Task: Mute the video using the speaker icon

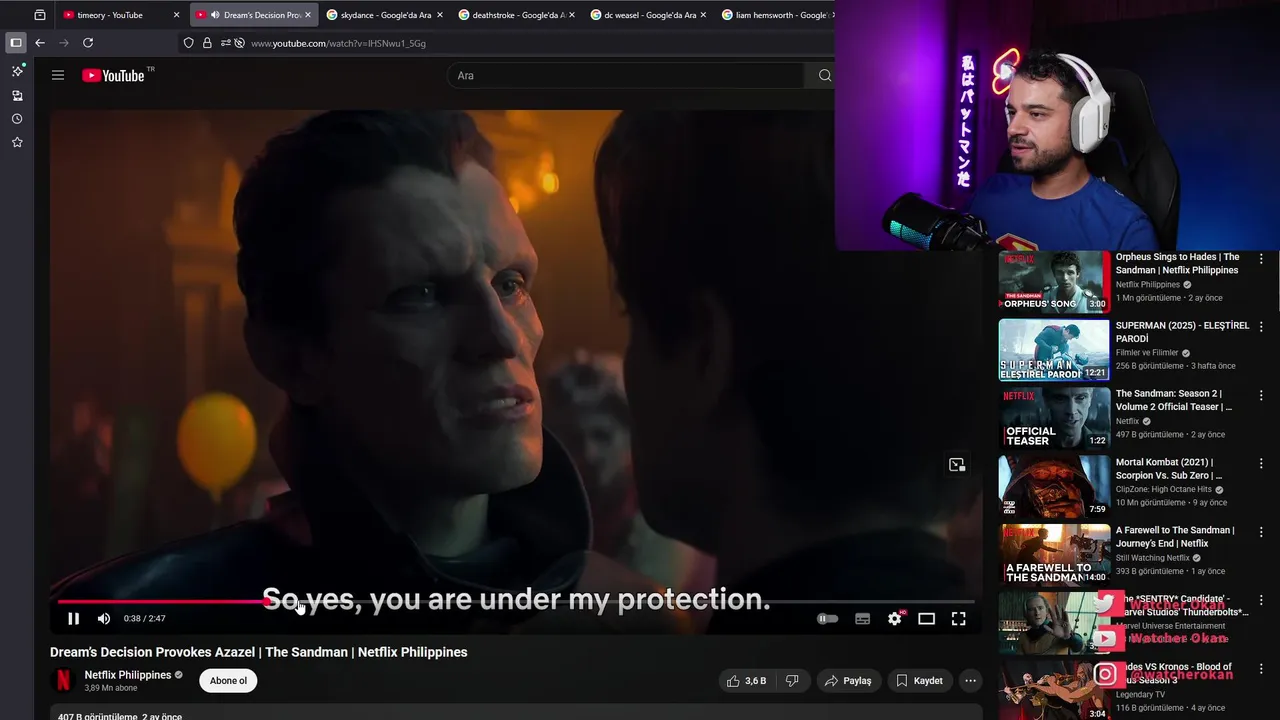Action: click(x=104, y=619)
